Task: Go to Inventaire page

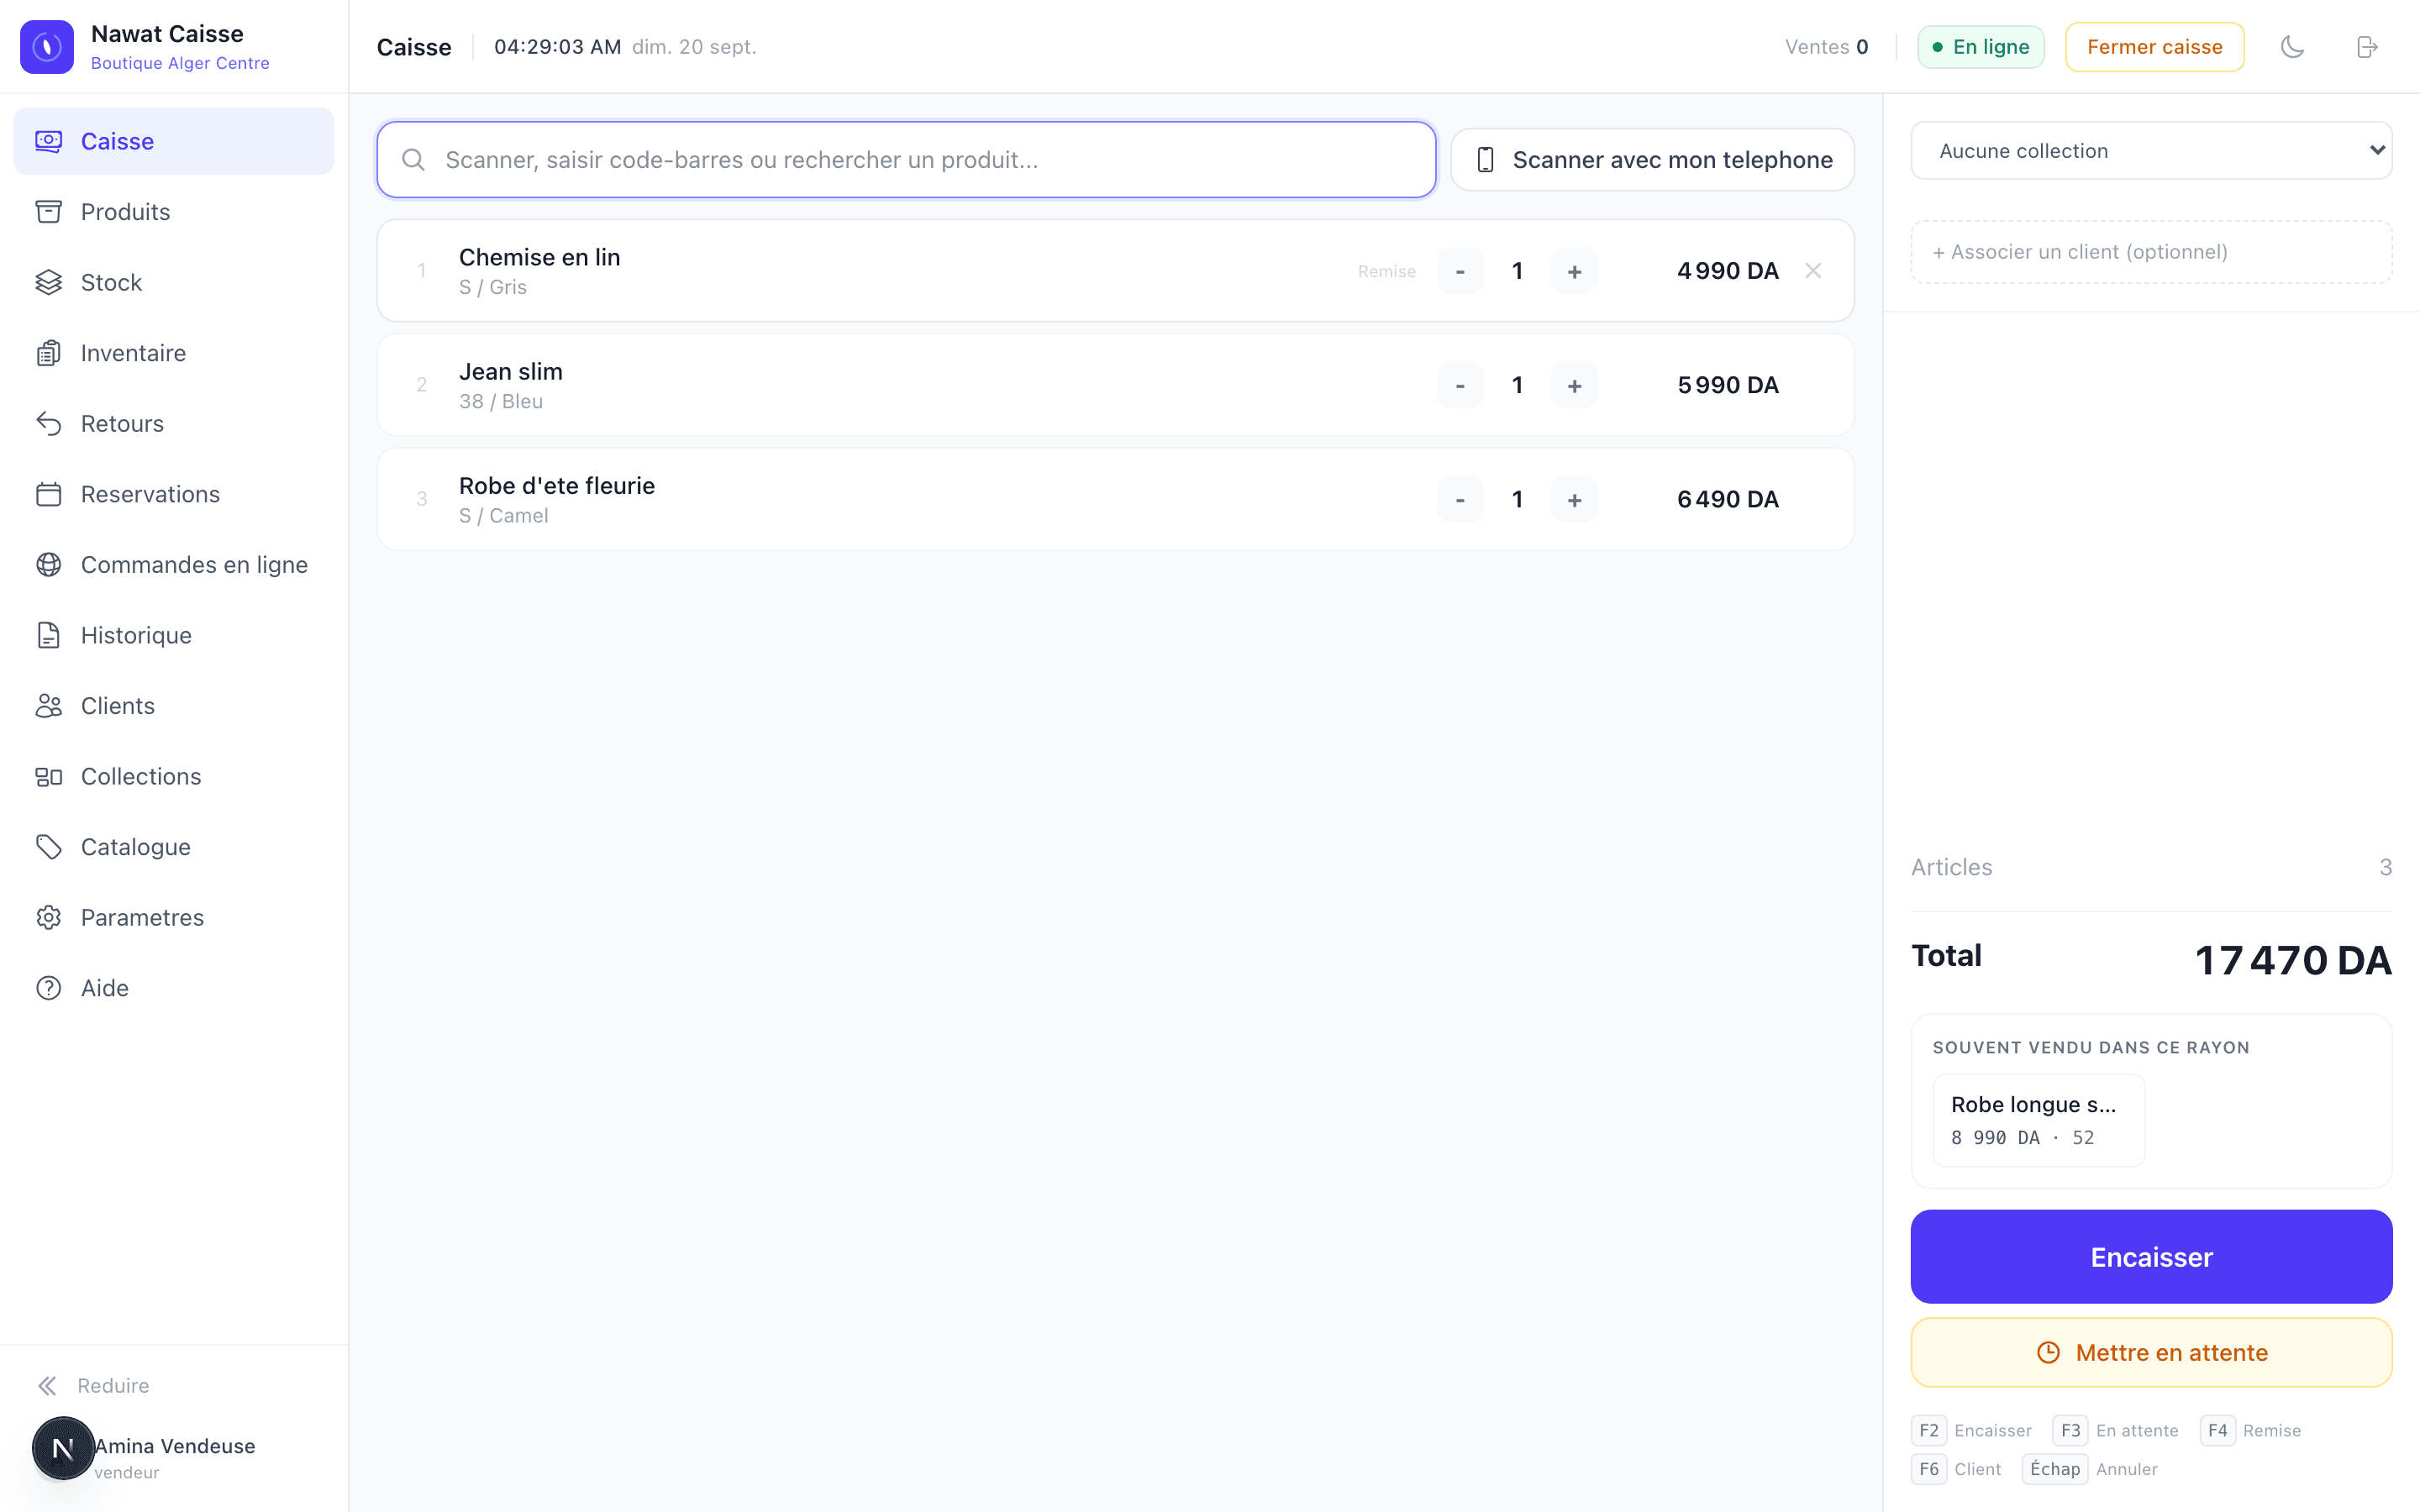Action: 174,353
